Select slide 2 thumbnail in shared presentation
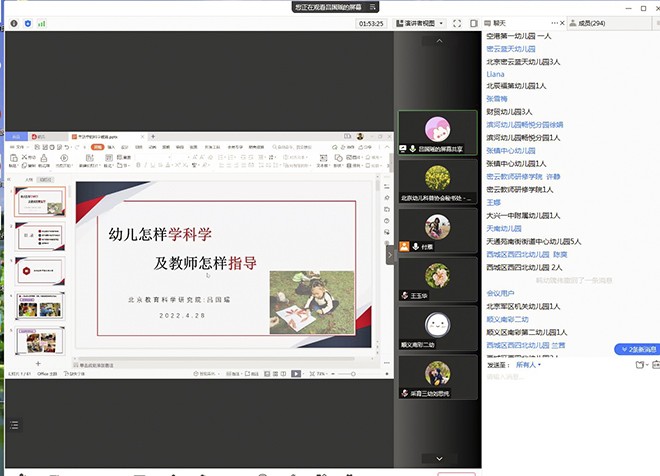The width and height of the screenshot is (660, 476). click(40, 235)
